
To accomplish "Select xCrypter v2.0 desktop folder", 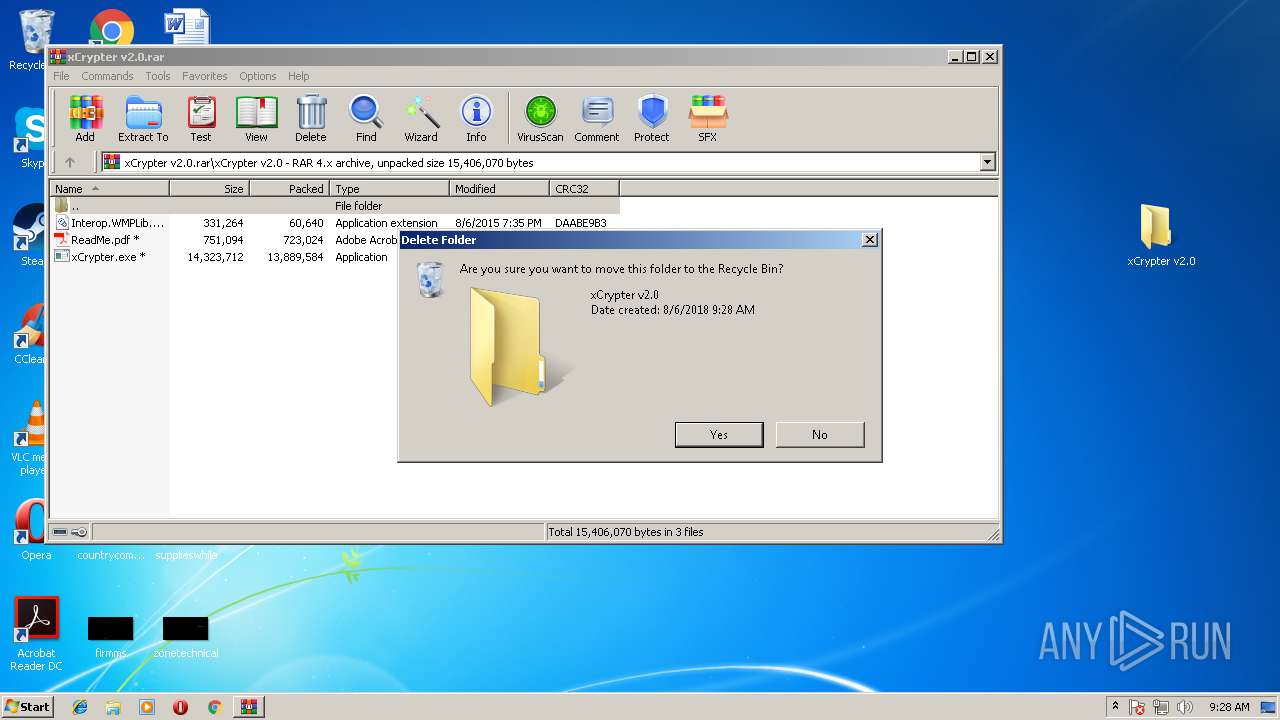I will point(1160,236).
